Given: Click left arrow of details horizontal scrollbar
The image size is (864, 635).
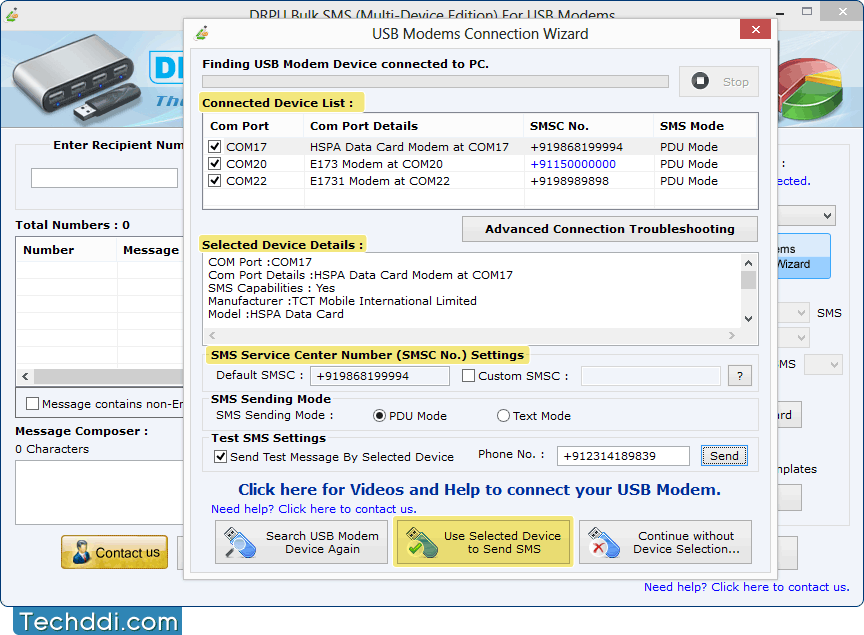Looking at the screenshot, I should tap(213, 335).
